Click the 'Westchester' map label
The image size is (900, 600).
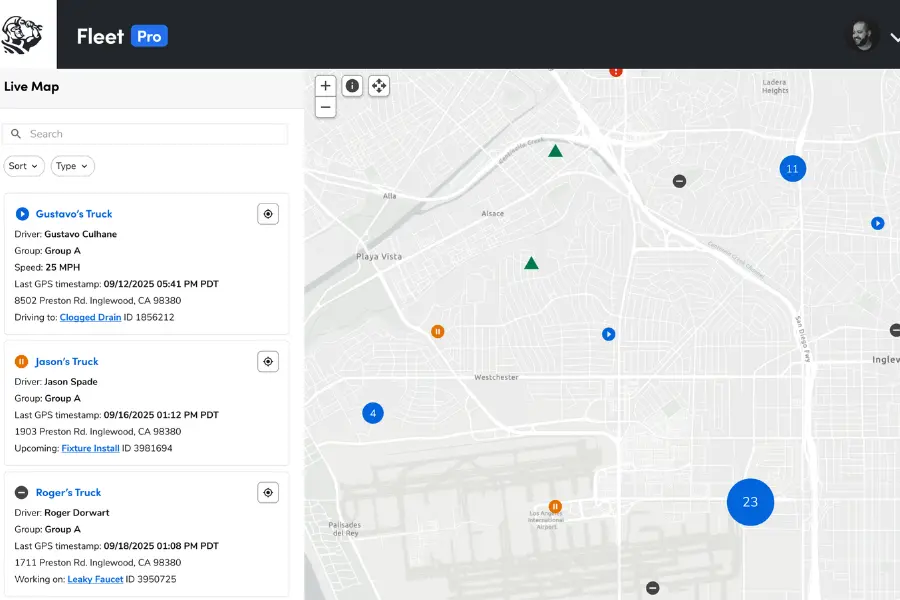496,377
